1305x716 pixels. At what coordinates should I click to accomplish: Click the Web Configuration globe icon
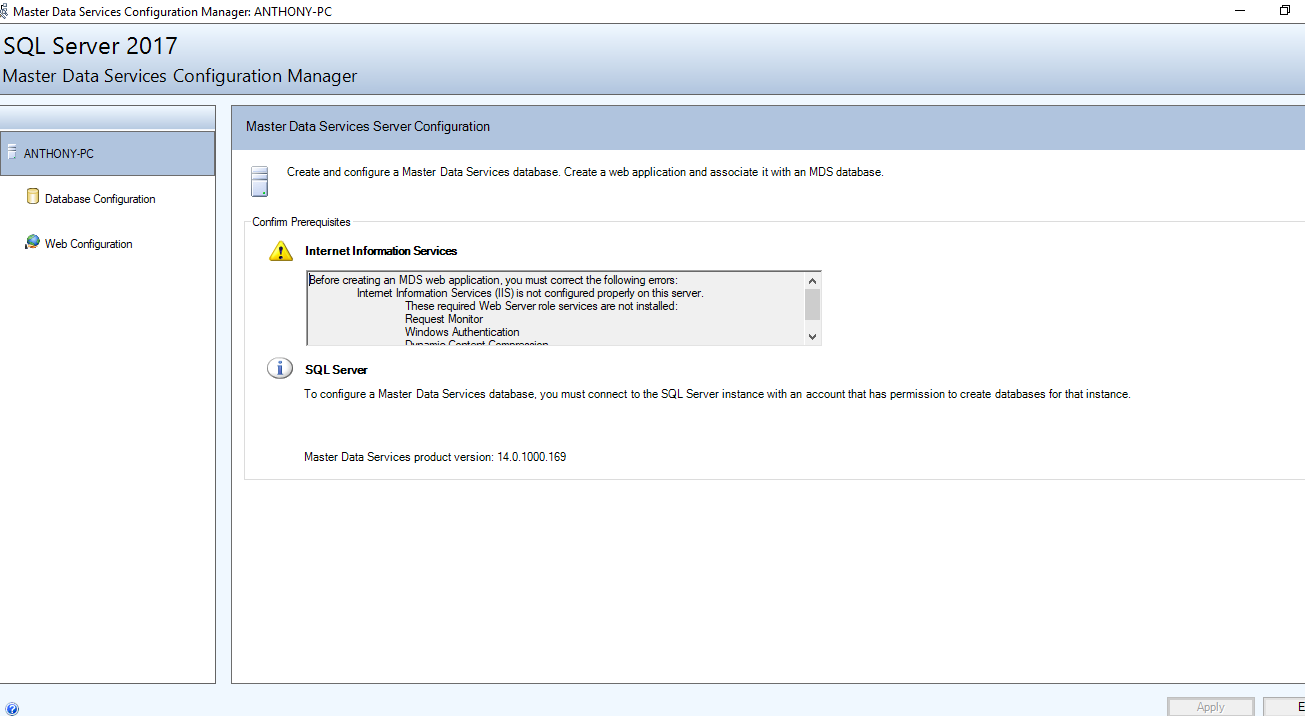pyautogui.click(x=33, y=242)
